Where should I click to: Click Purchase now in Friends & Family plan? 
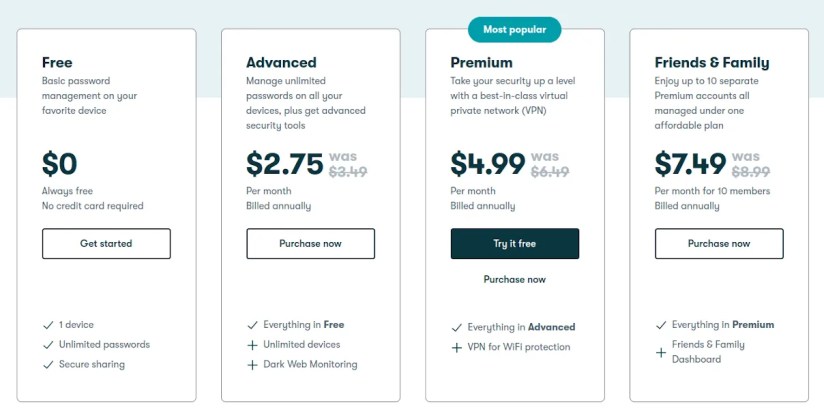click(x=718, y=243)
